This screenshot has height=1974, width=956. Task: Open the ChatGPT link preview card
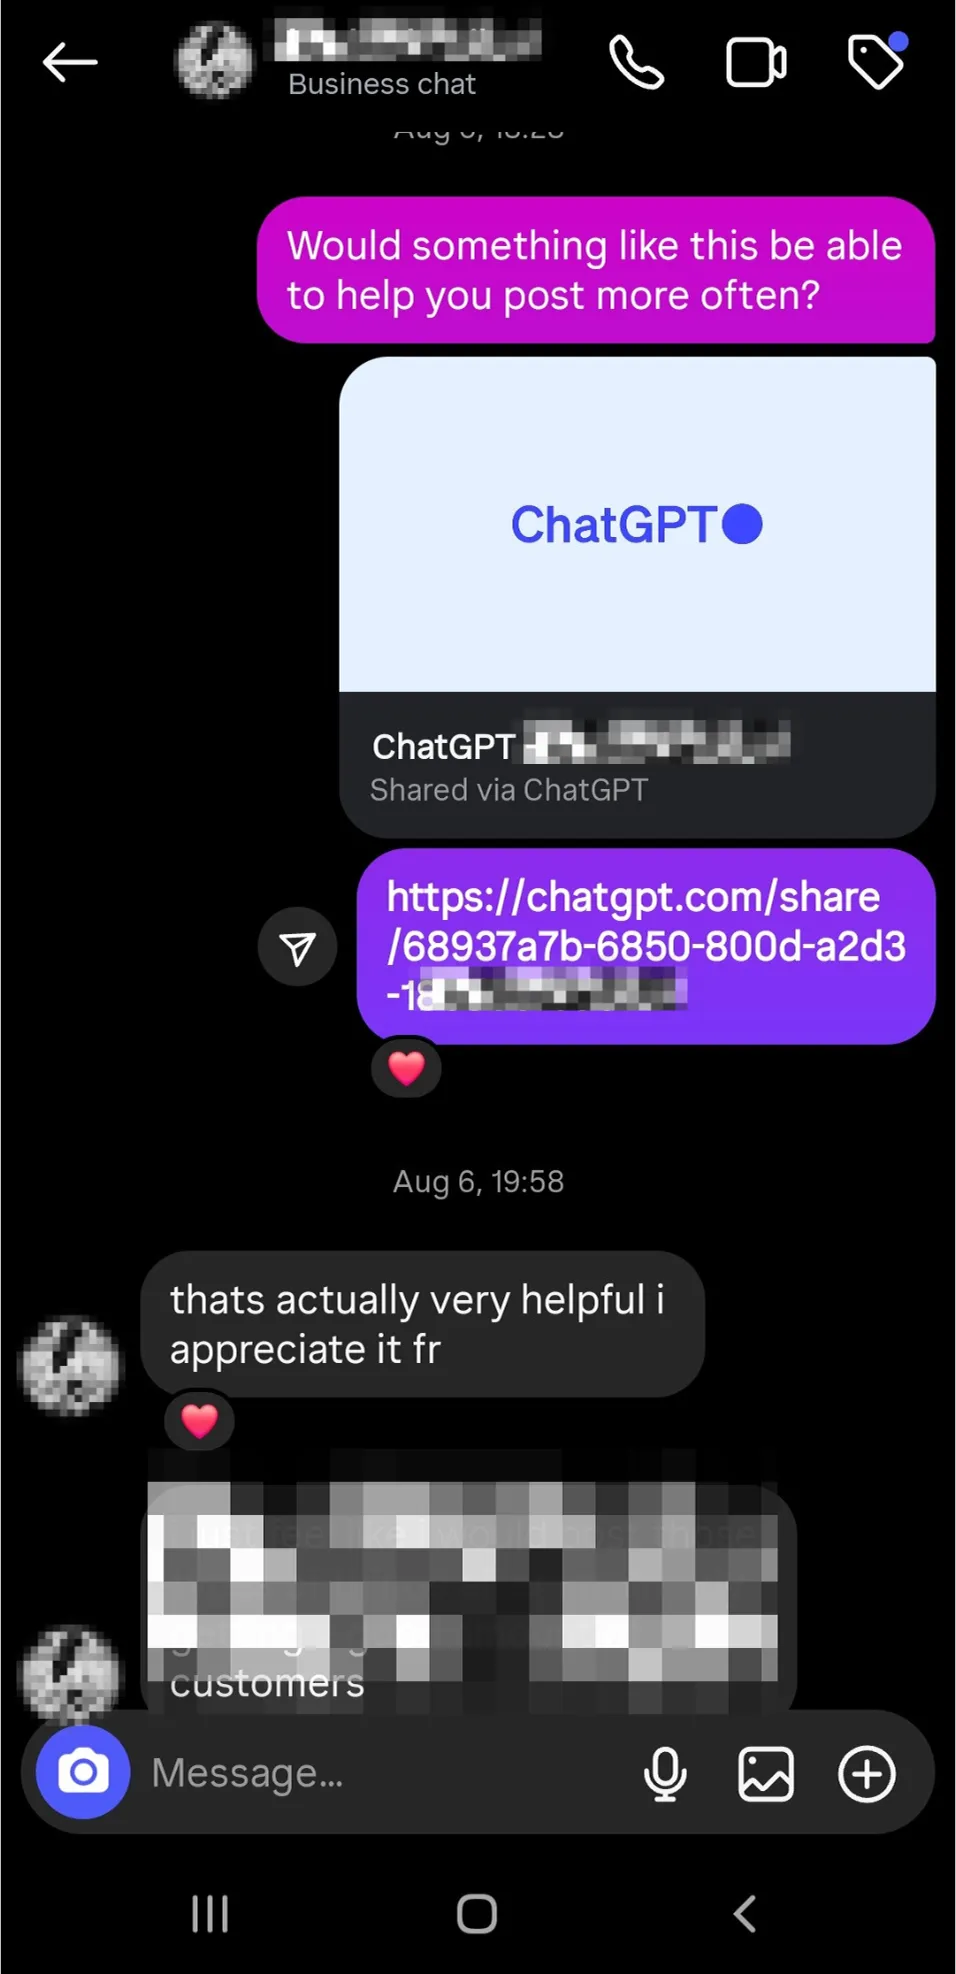[638, 597]
